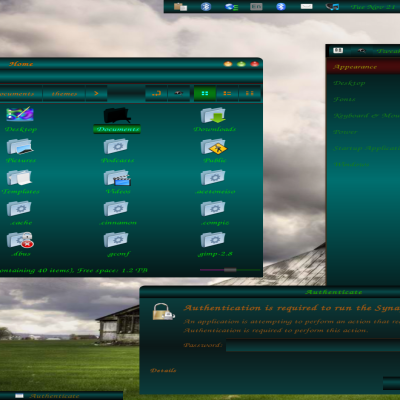Open the Tue Nov 21 clock calendar
The height and width of the screenshot is (400, 400).
(374, 7)
